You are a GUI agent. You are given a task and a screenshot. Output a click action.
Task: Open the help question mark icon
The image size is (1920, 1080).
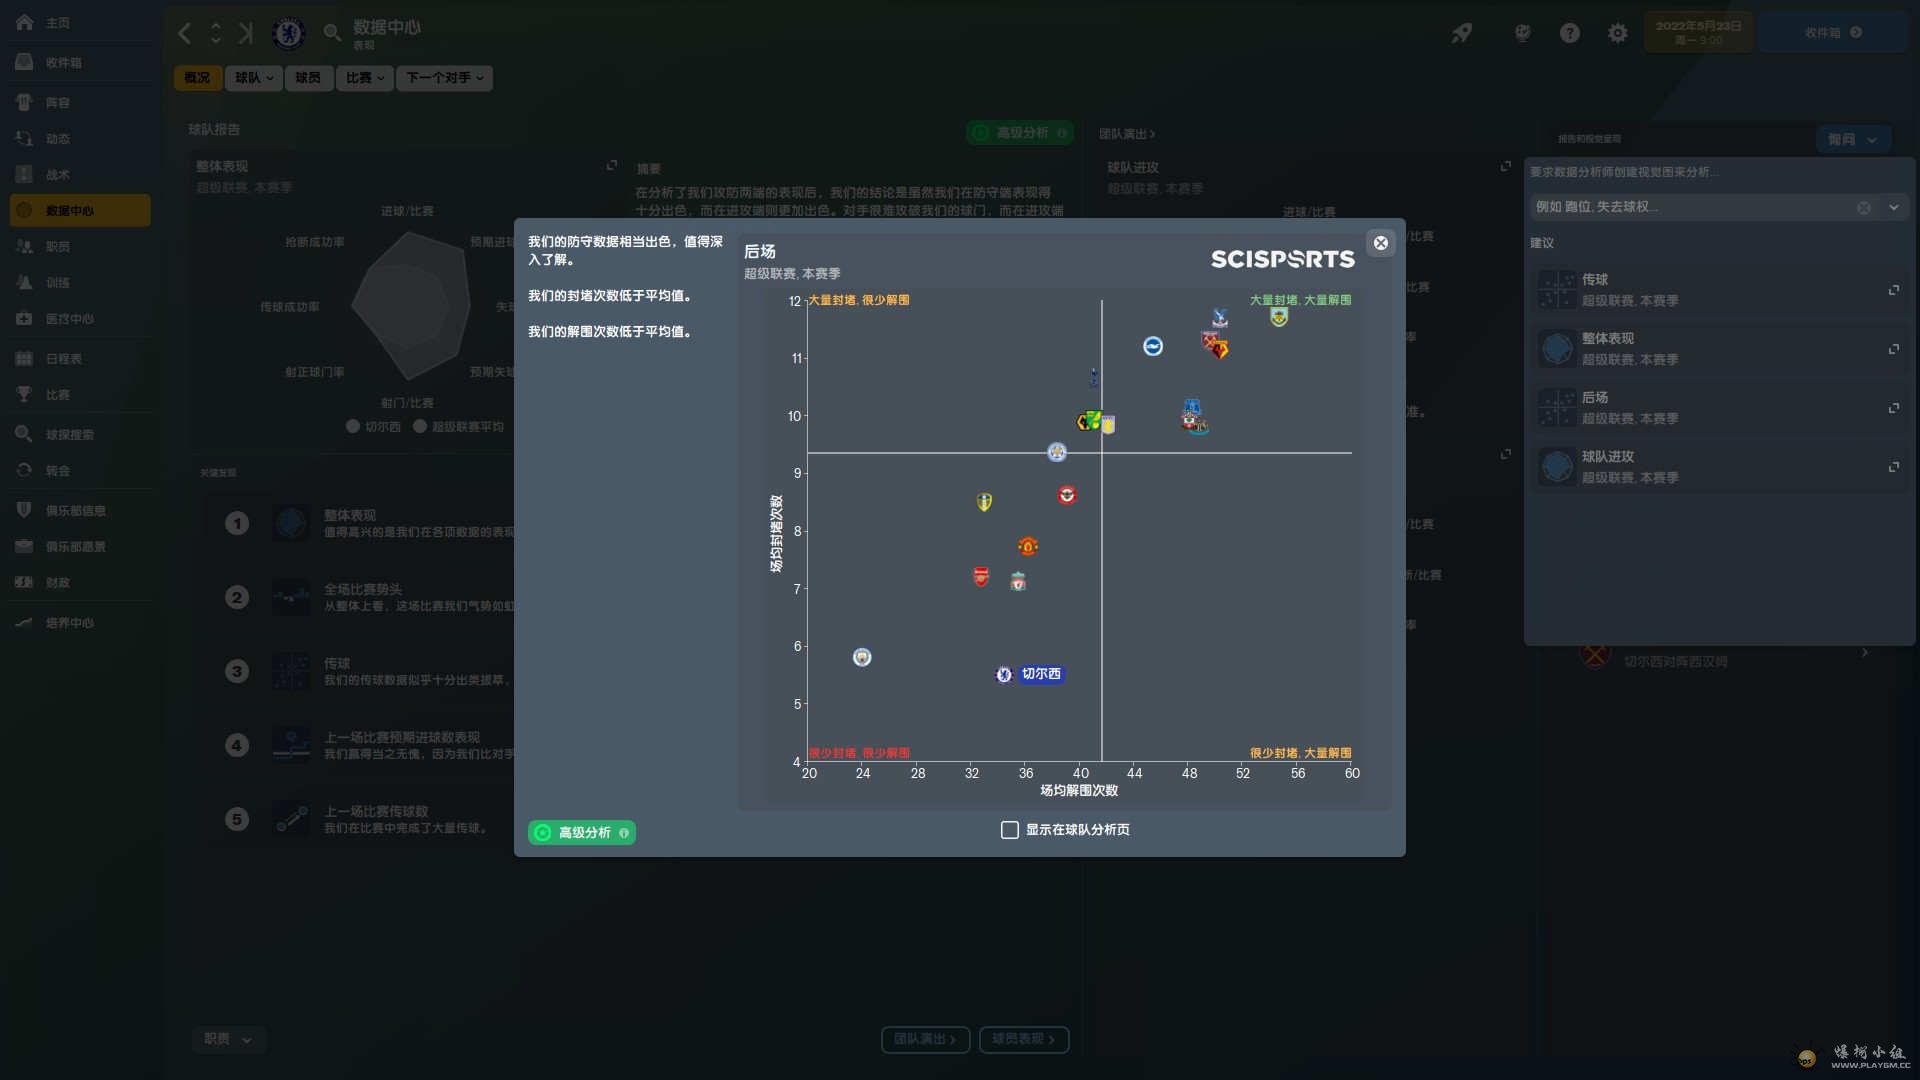click(1570, 33)
